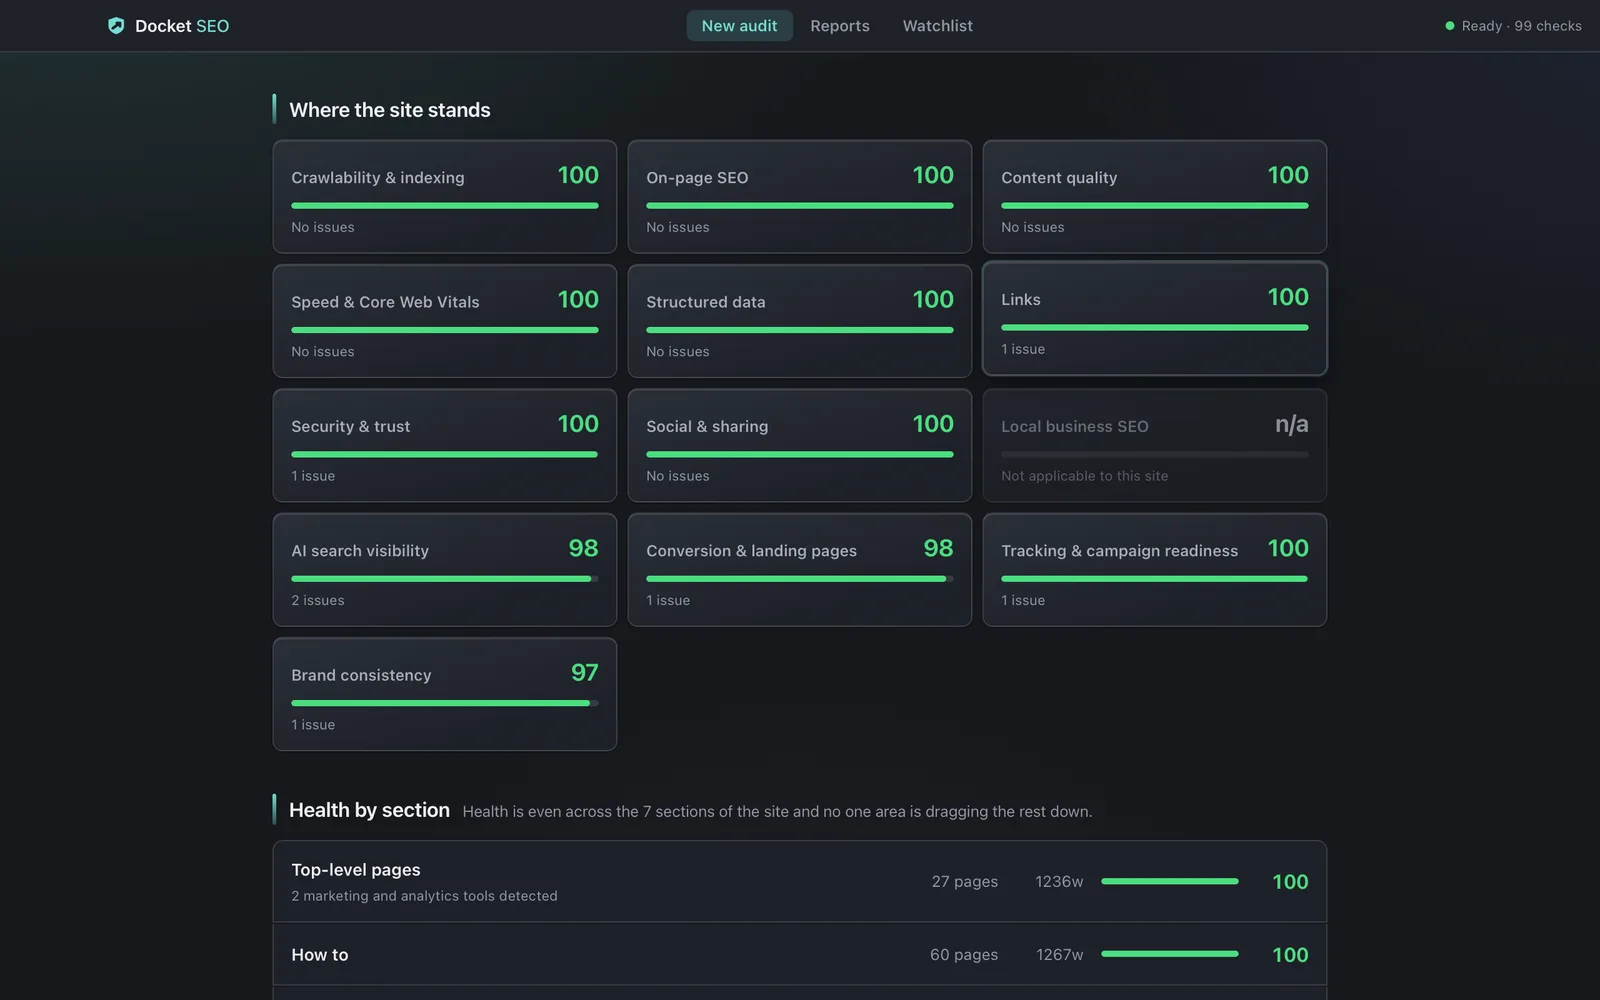Open the Security & trust card
Viewport: 1600px width, 1000px height.
coord(445,446)
